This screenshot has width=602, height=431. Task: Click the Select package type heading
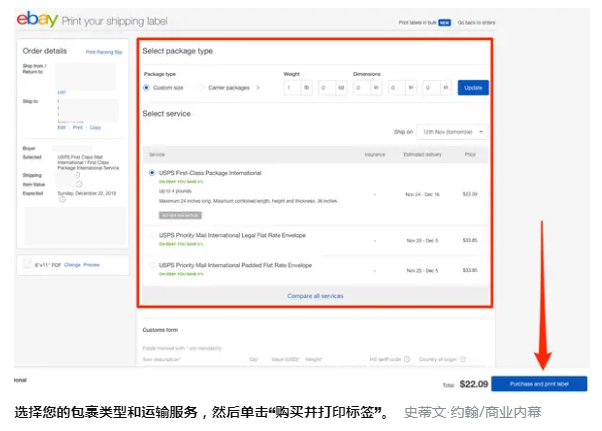pos(177,51)
